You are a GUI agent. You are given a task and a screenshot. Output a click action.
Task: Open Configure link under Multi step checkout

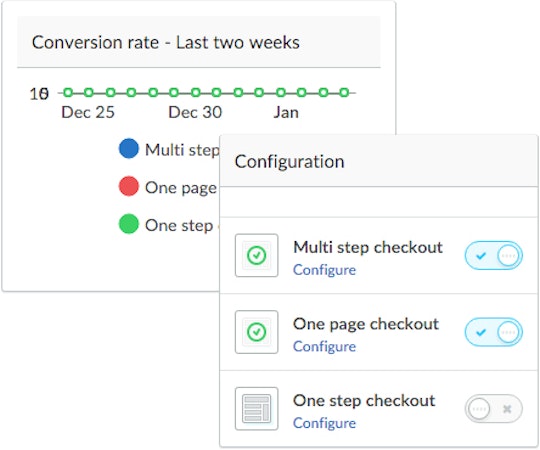(324, 270)
